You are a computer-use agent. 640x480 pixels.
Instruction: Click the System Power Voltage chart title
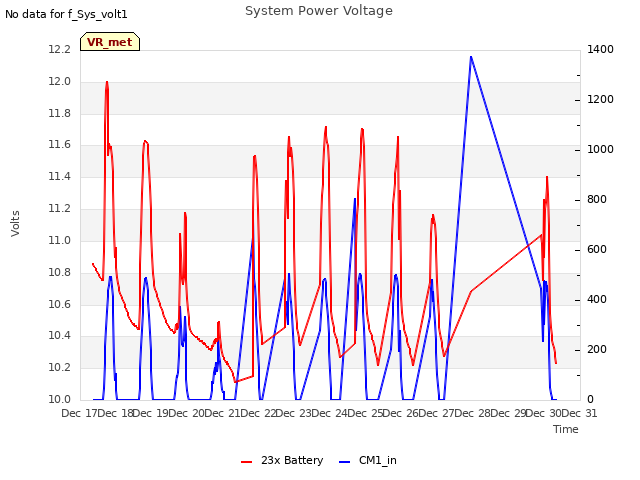319,11
